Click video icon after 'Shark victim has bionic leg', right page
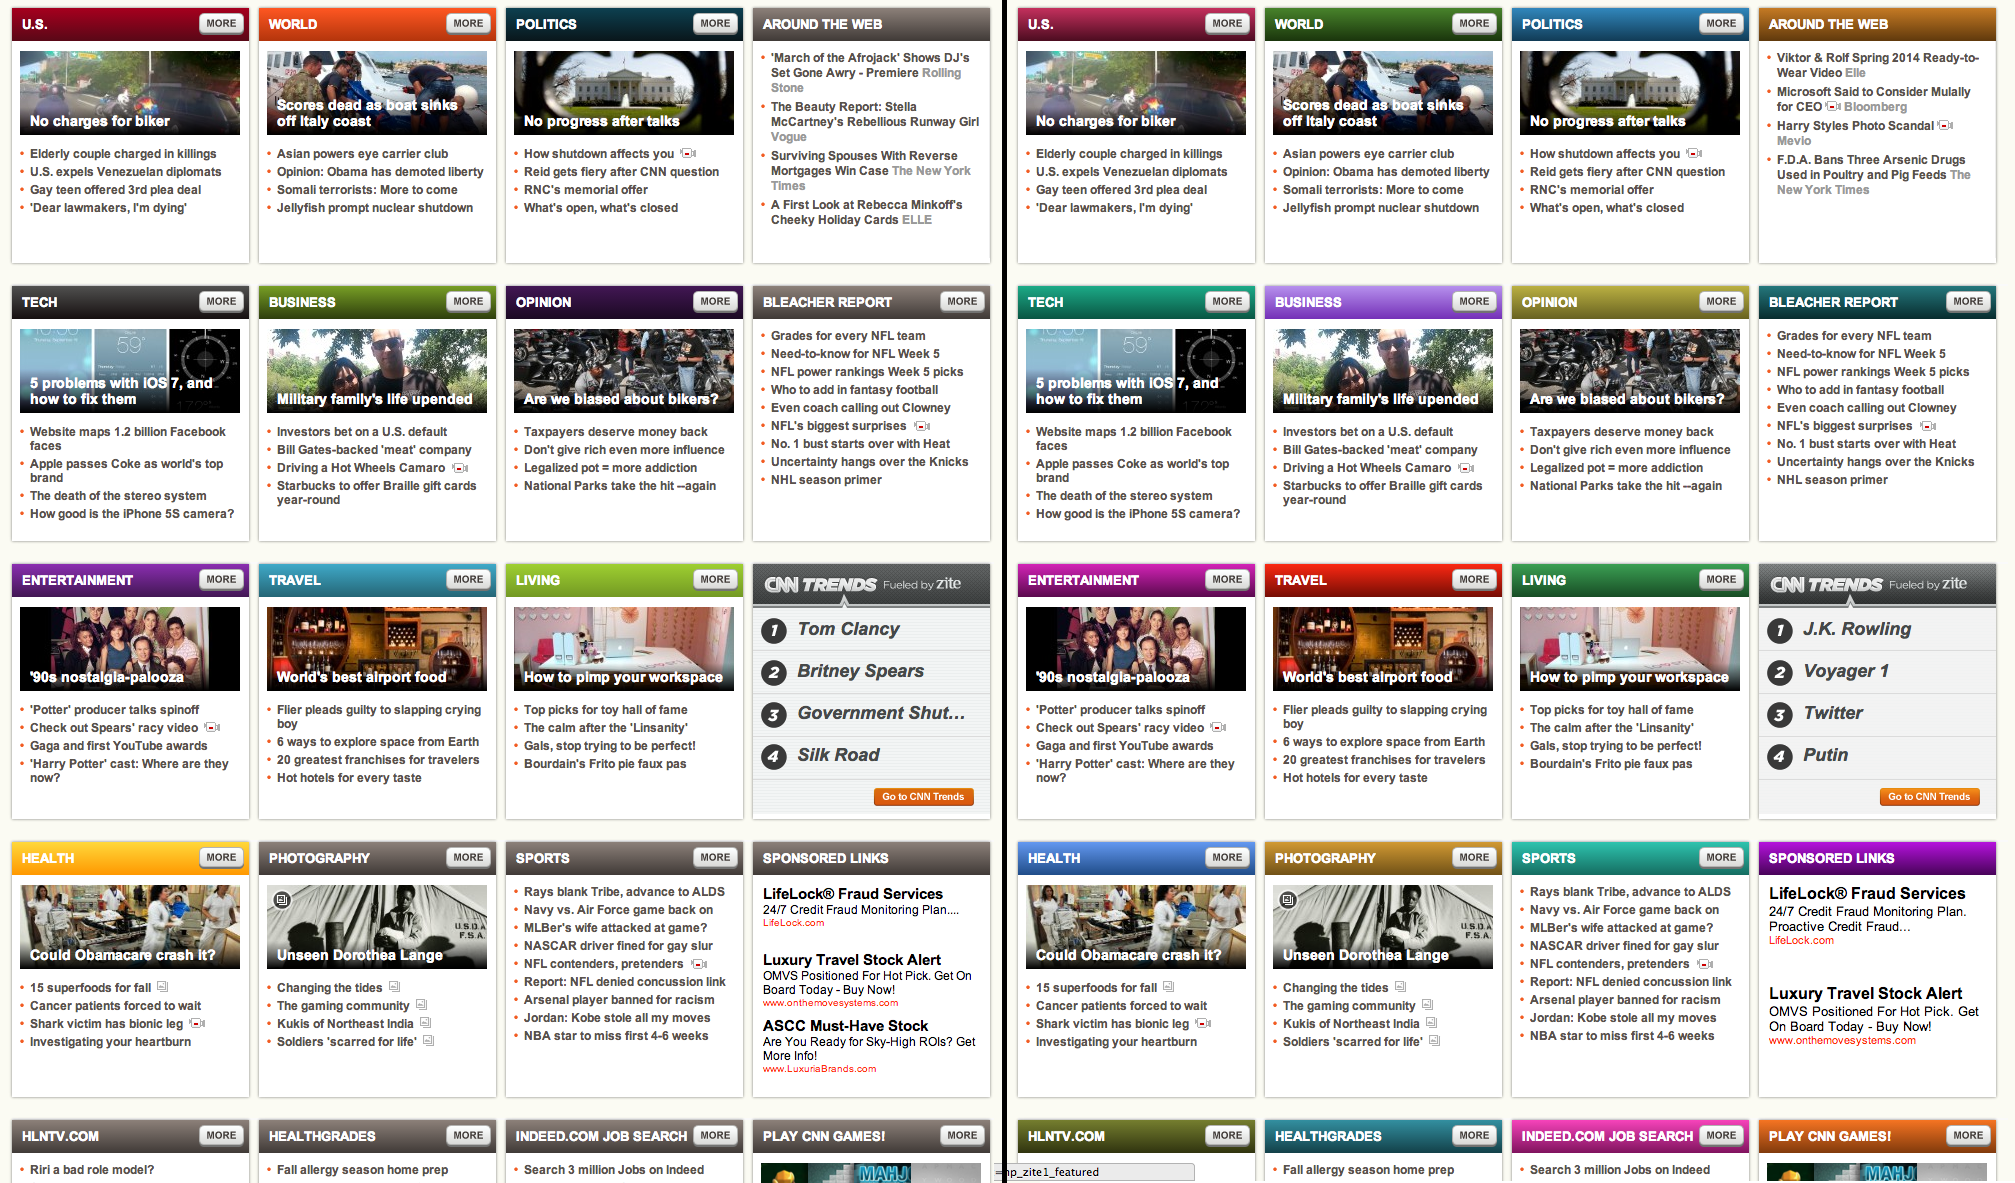Image resolution: width=2015 pixels, height=1183 pixels. (x=1204, y=1024)
